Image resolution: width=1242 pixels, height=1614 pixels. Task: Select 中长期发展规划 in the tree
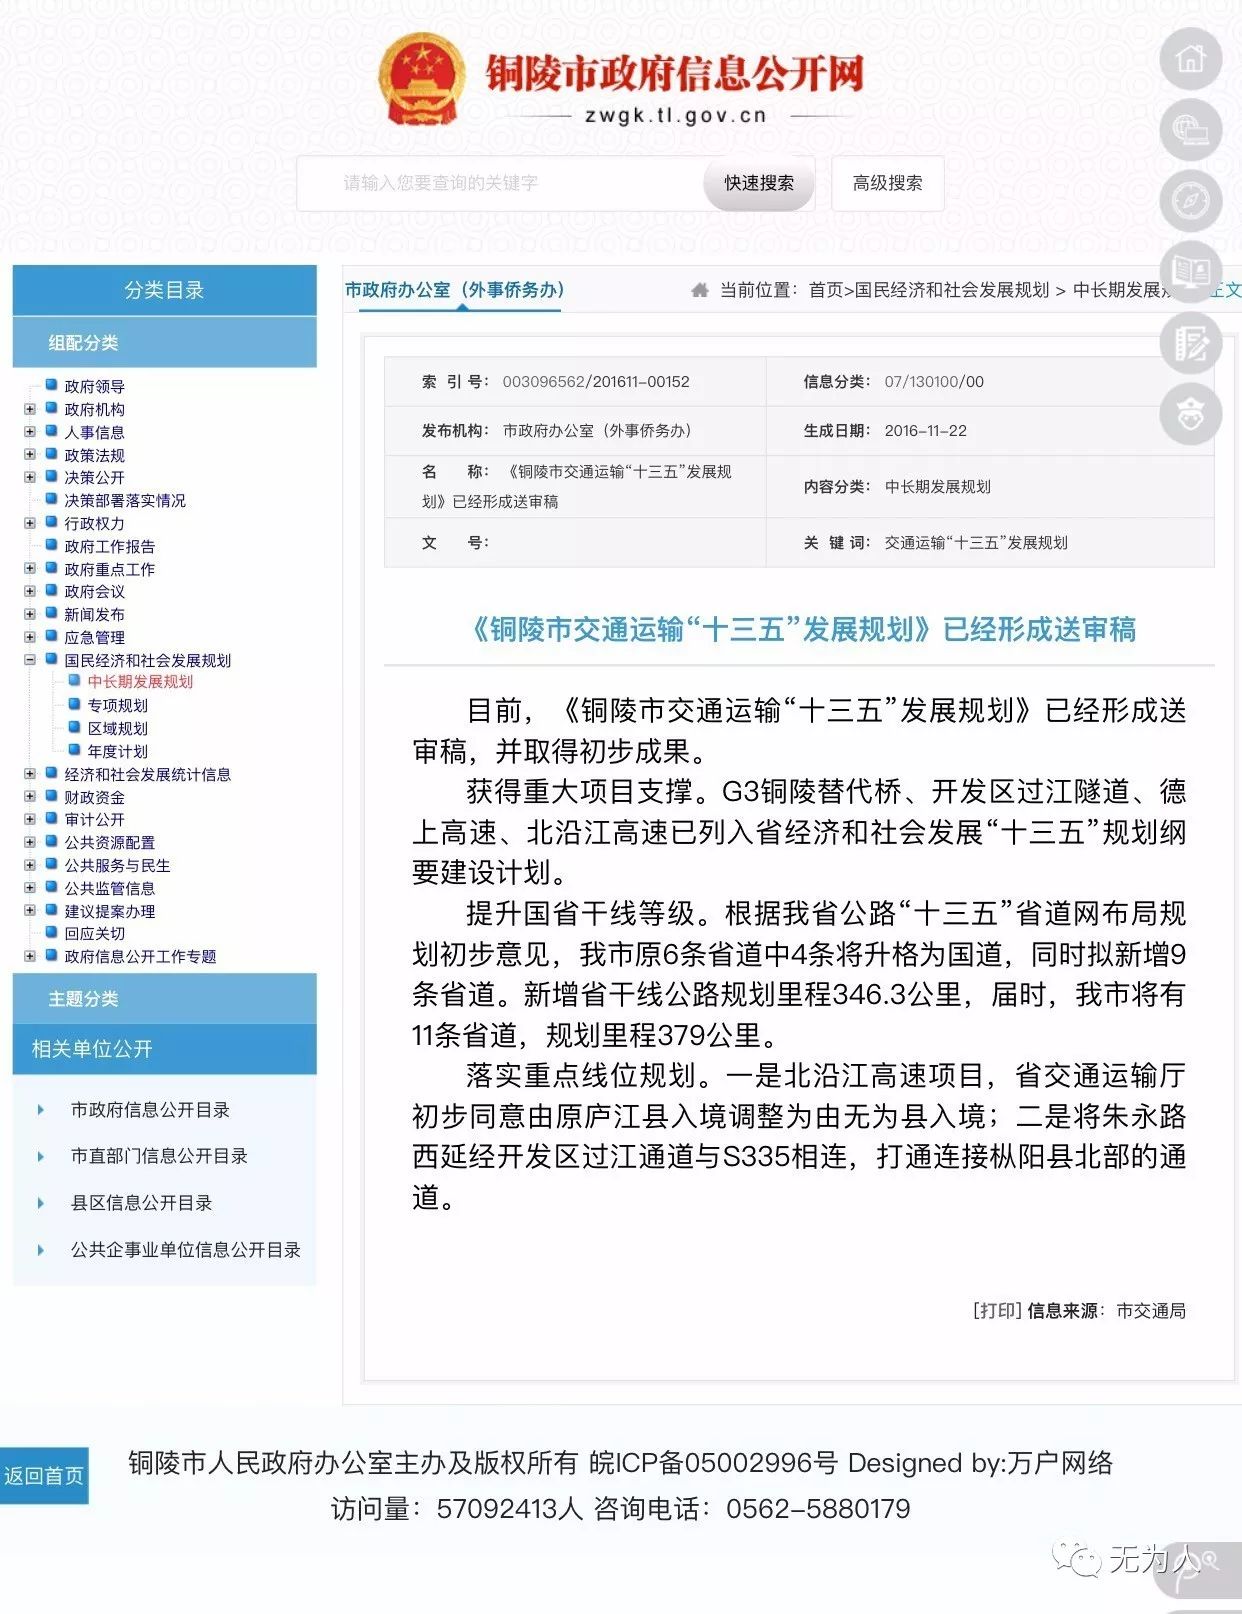pos(140,682)
